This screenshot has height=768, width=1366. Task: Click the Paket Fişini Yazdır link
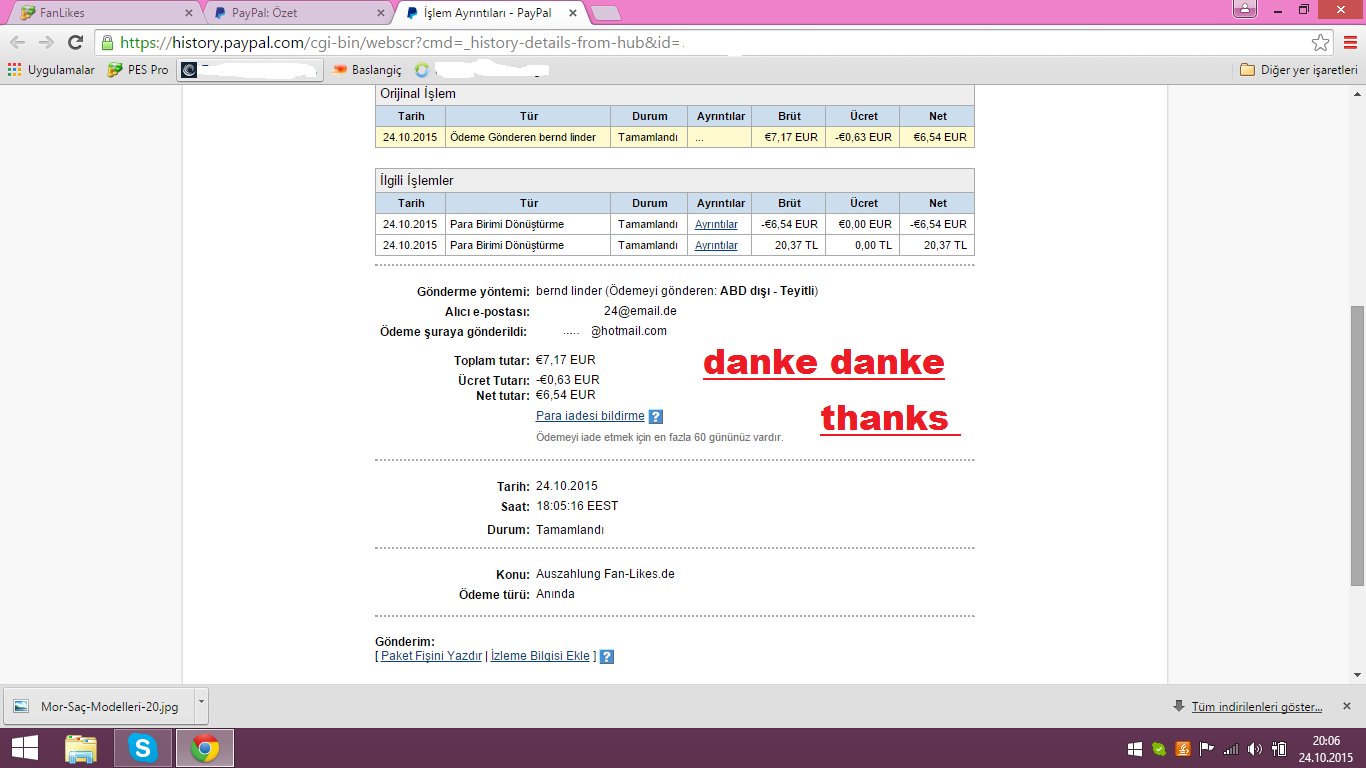[x=431, y=656]
